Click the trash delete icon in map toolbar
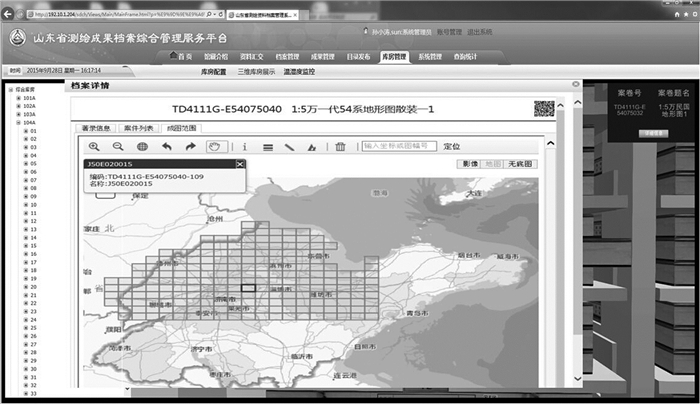The height and width of the screenshot is (404, 700). 340,146
